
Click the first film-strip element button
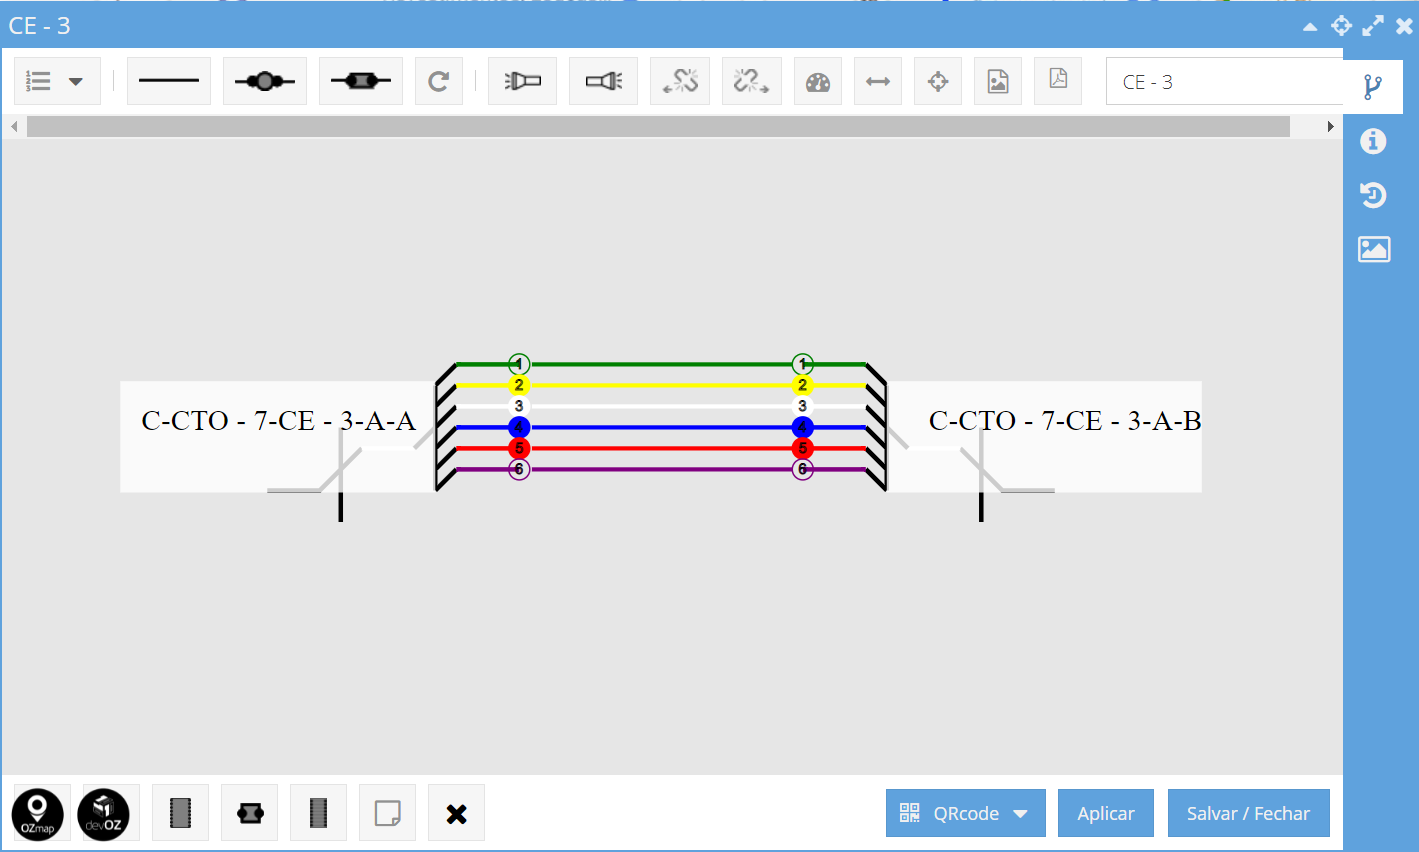pyautogui.click(x=180, y=813)
